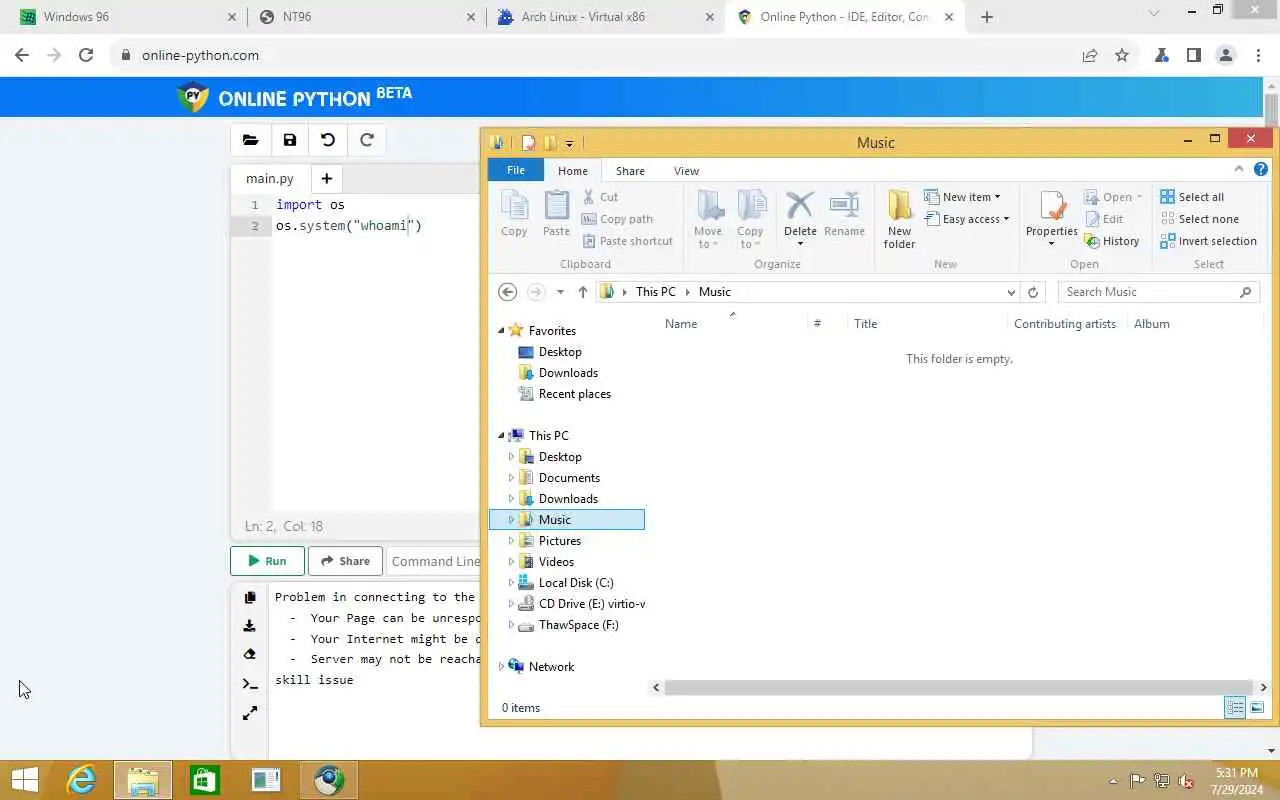Collapse Favorites tree section
This screenshot has height=800, width=1280.
(x=502, y=330)
